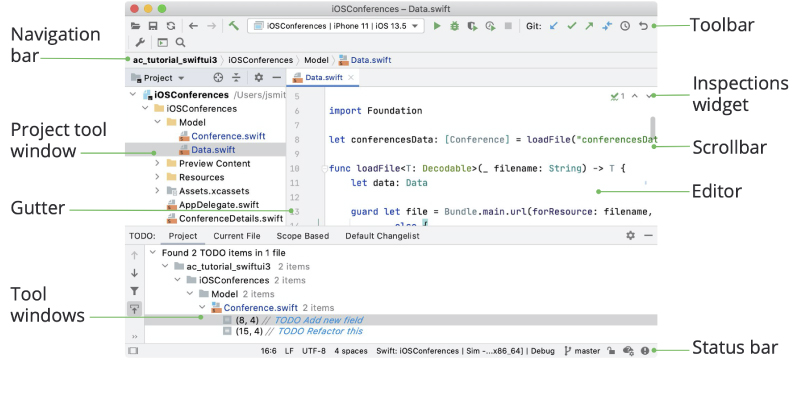Click the master Git branch widget

pyautogui.click(x=582, y=351)
